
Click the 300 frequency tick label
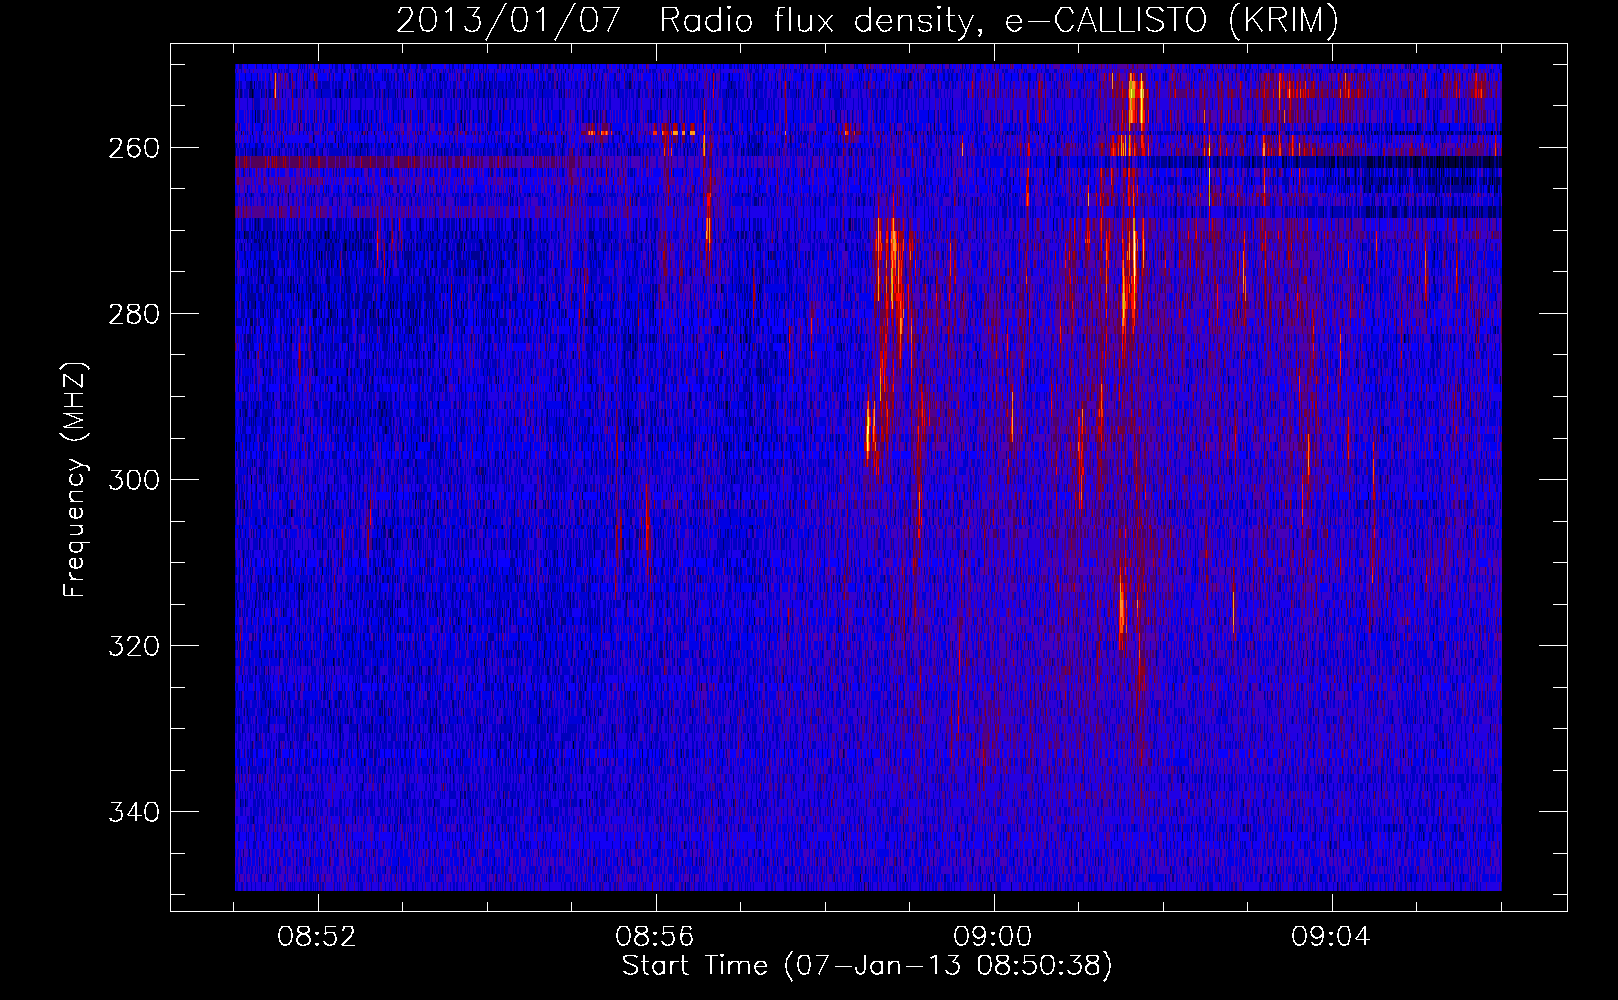click(x=133, y=480)
